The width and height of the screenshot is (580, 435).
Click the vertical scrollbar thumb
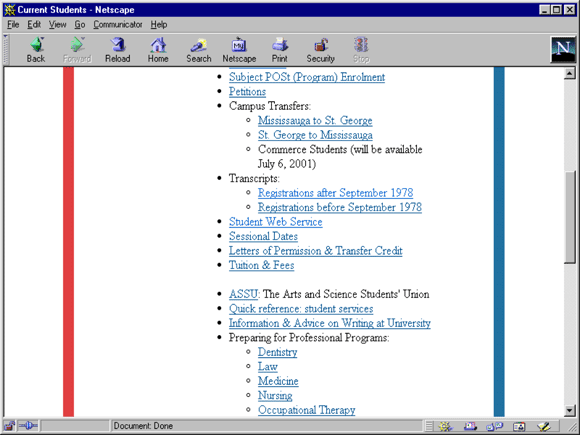(x=570, y=217)
